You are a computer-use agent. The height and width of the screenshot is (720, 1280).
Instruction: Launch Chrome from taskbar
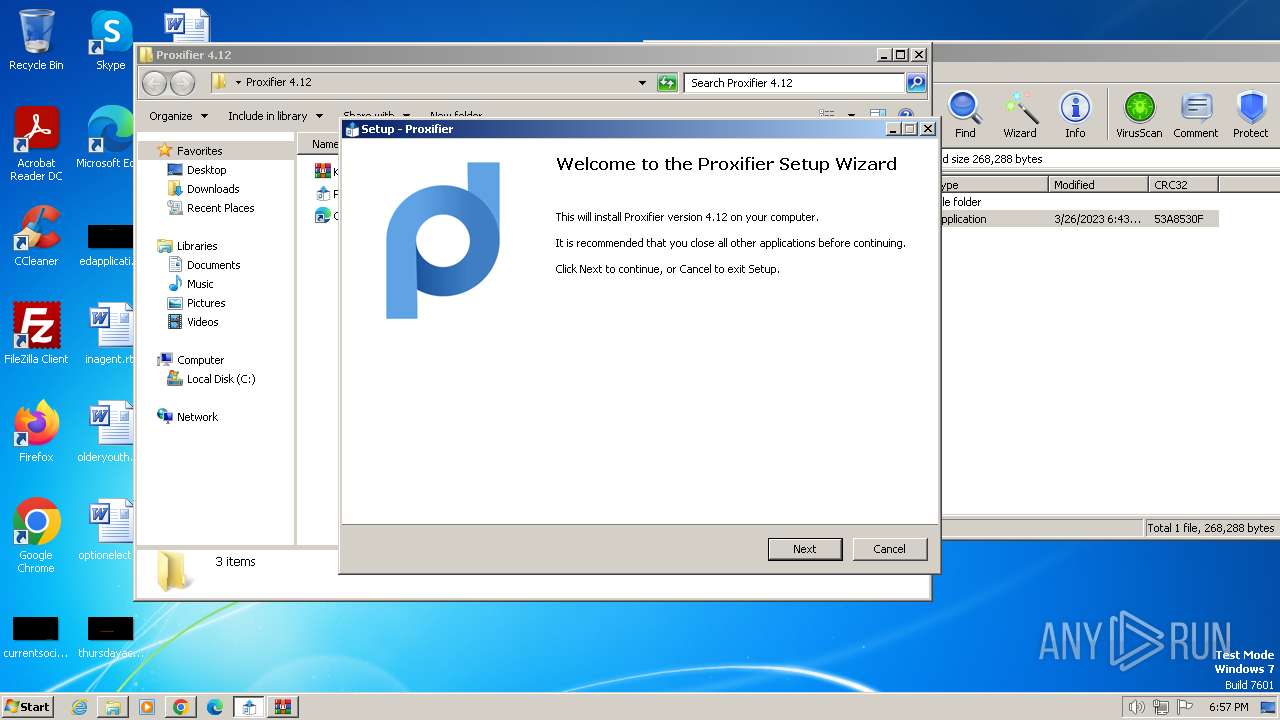(x=181, y=707)
